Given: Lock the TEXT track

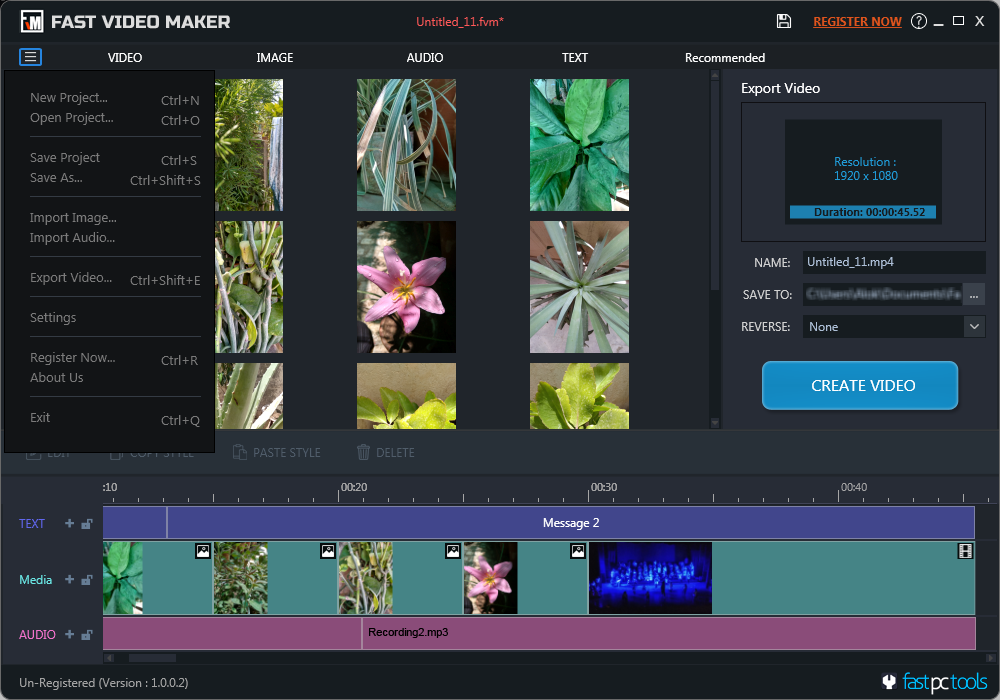Looking at the screenshot, I should click(86, 523).
